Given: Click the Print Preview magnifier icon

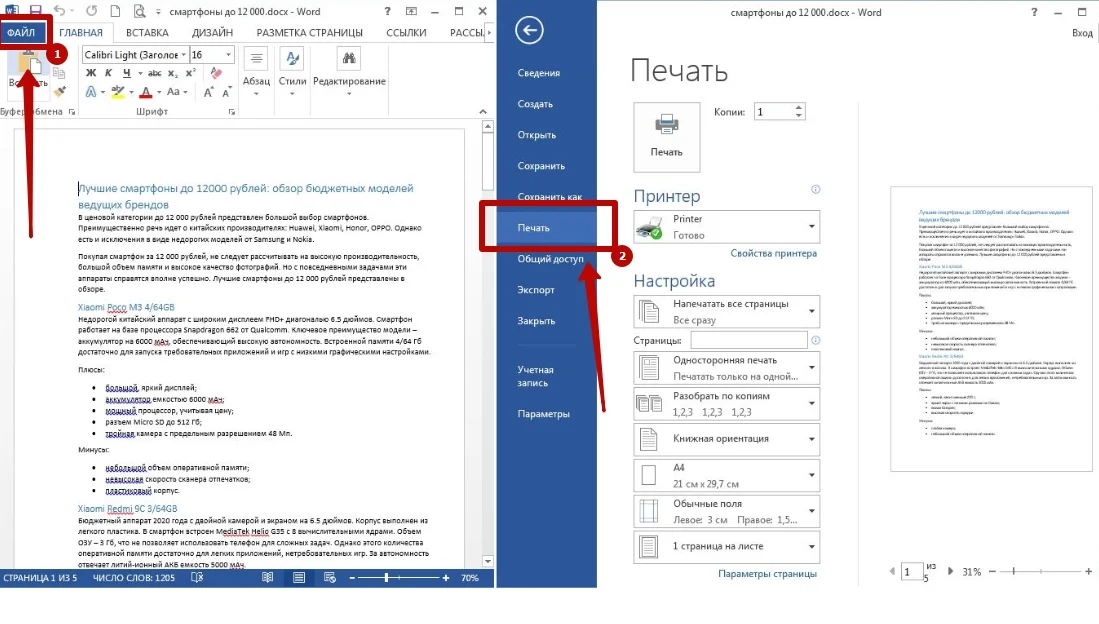Looking at the screenshot, I should click(x=139, y=11).
